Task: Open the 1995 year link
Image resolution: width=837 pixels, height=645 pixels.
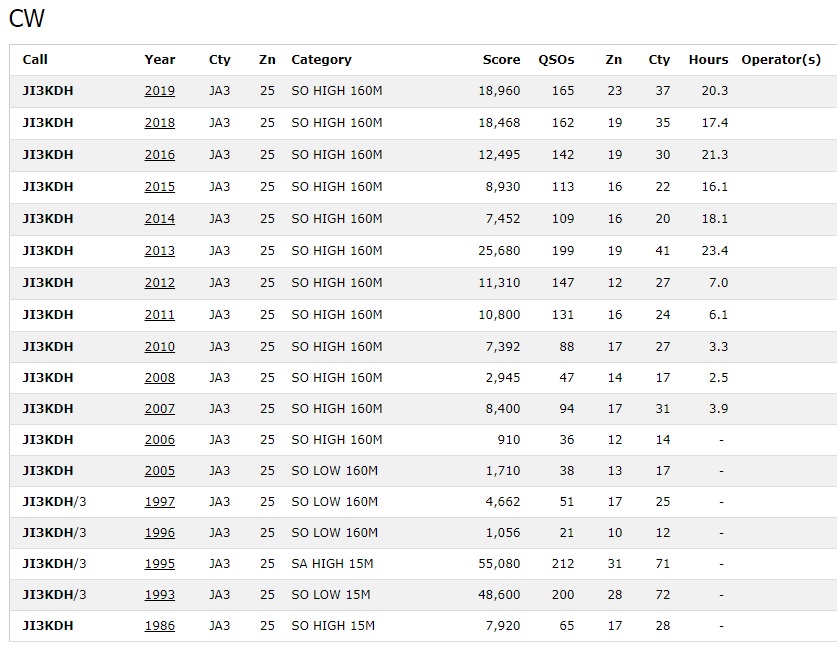Action: [160, 564]
